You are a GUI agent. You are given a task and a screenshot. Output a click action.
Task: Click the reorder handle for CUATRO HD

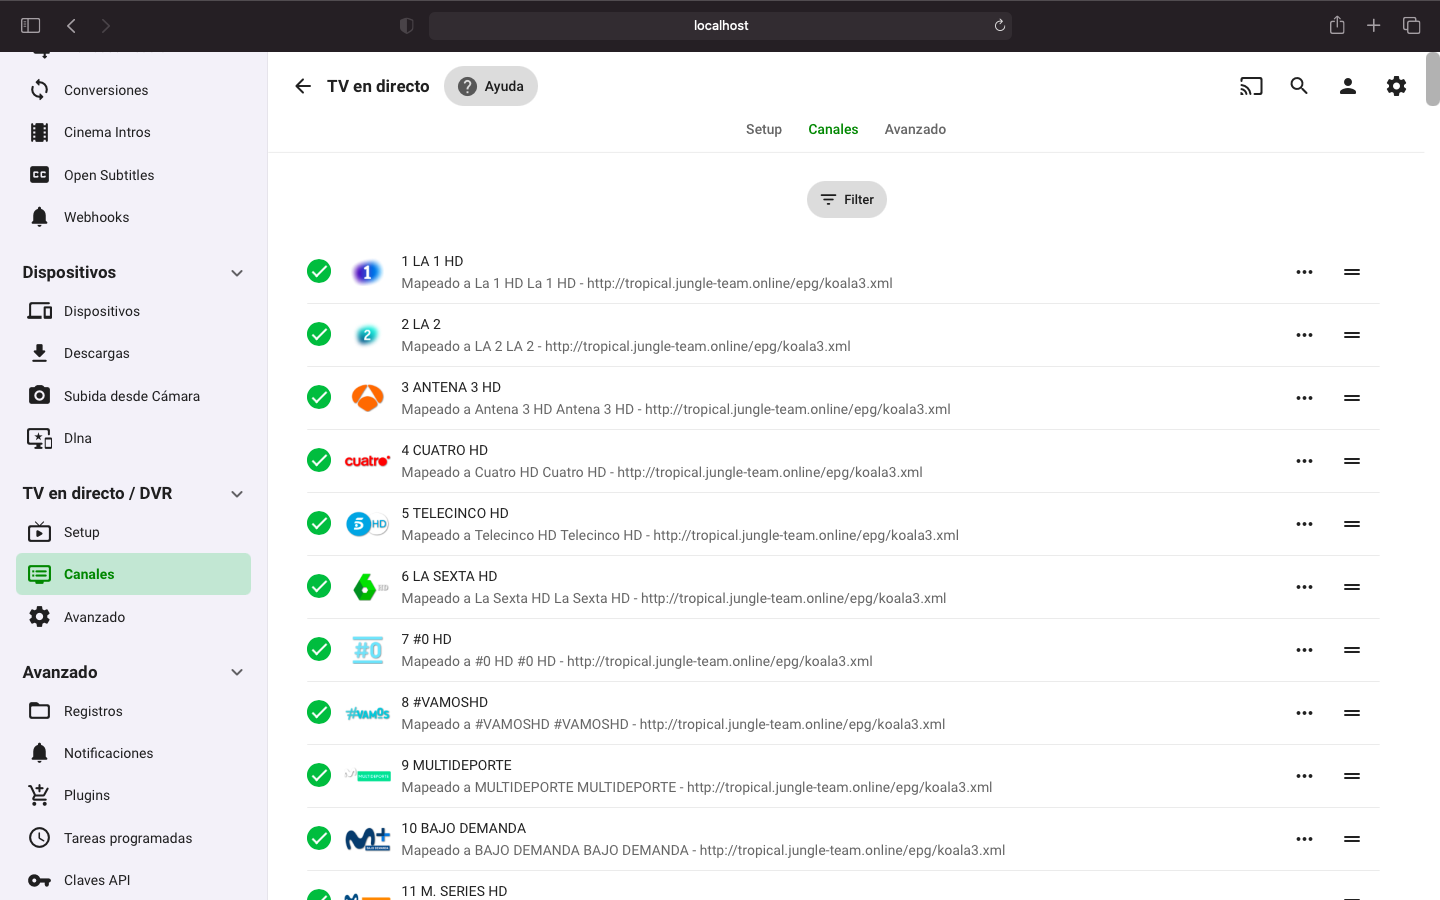pos(1352,461)
